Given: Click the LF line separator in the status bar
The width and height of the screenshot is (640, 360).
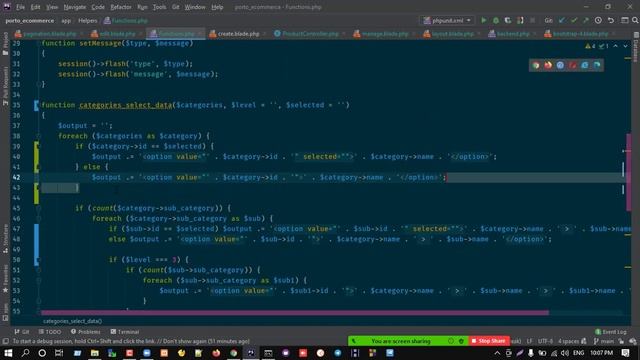Looking at the screenshot, I should 529,341.
